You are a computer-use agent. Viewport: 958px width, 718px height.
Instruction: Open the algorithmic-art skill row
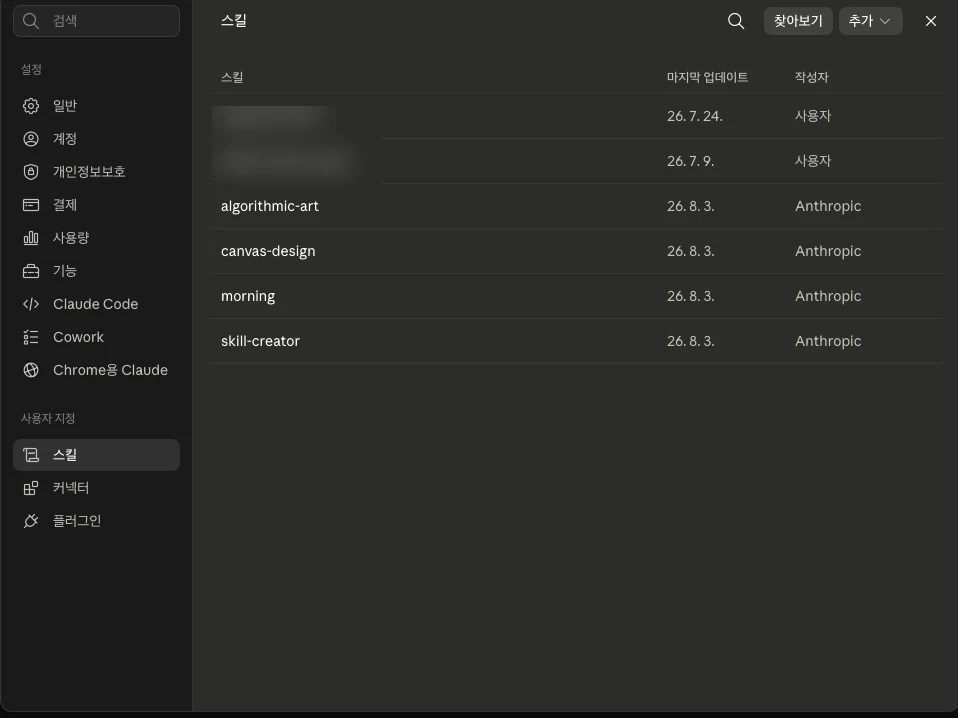point(576,206)
